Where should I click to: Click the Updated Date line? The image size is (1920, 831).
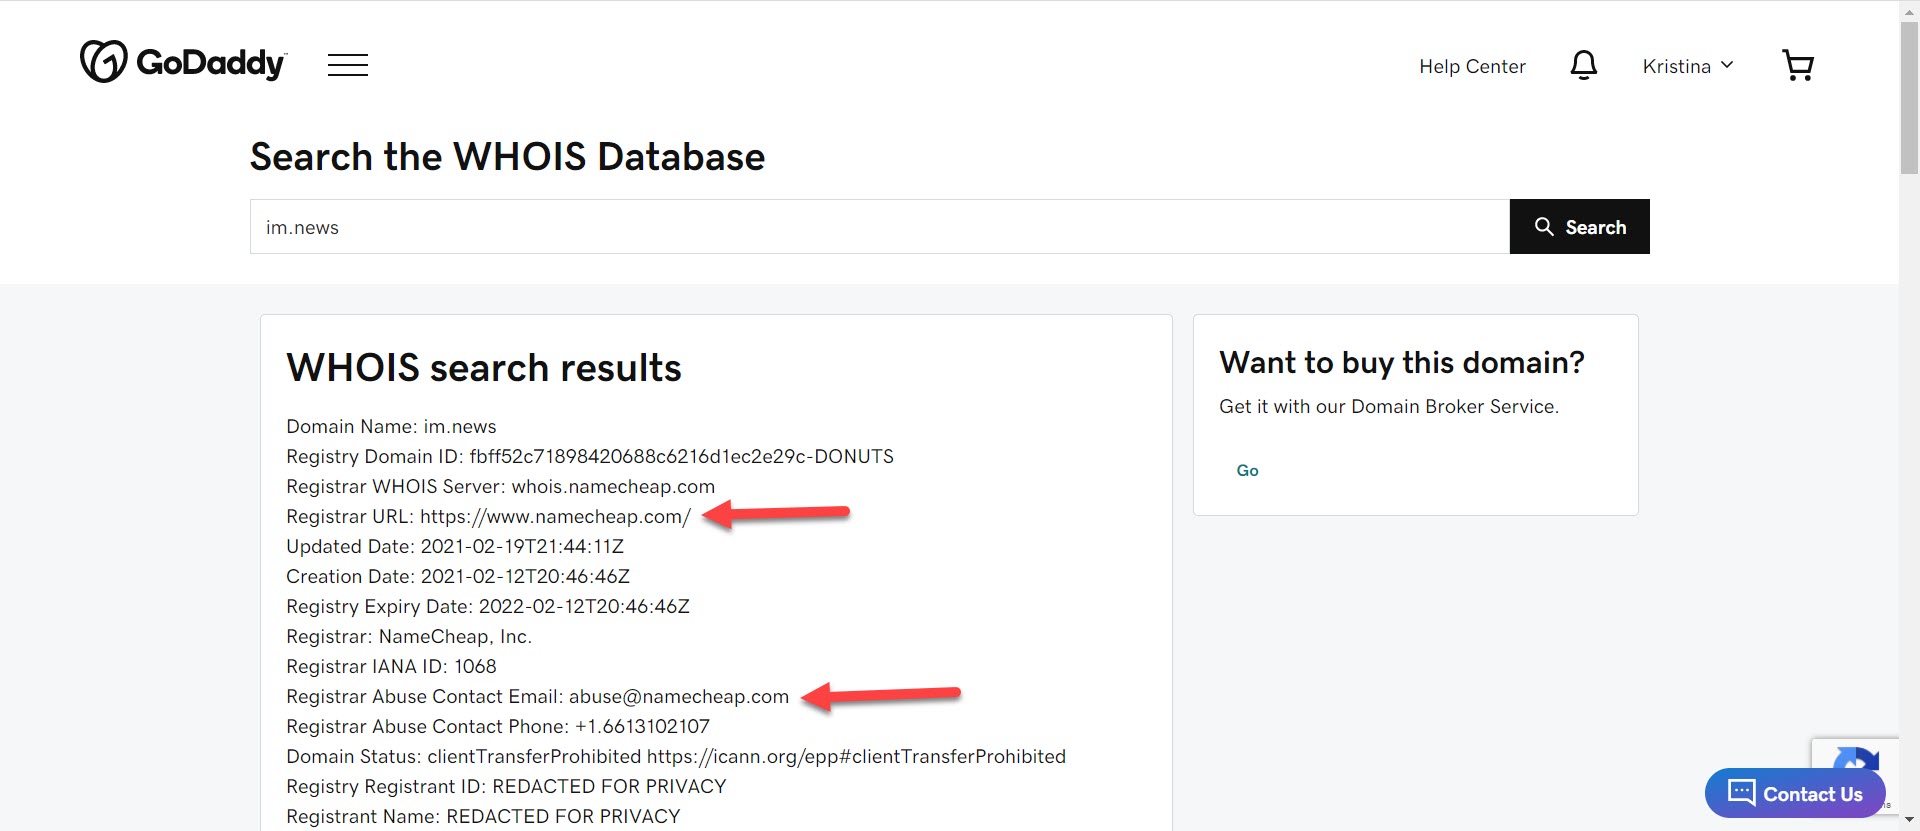tap(455, 546)
